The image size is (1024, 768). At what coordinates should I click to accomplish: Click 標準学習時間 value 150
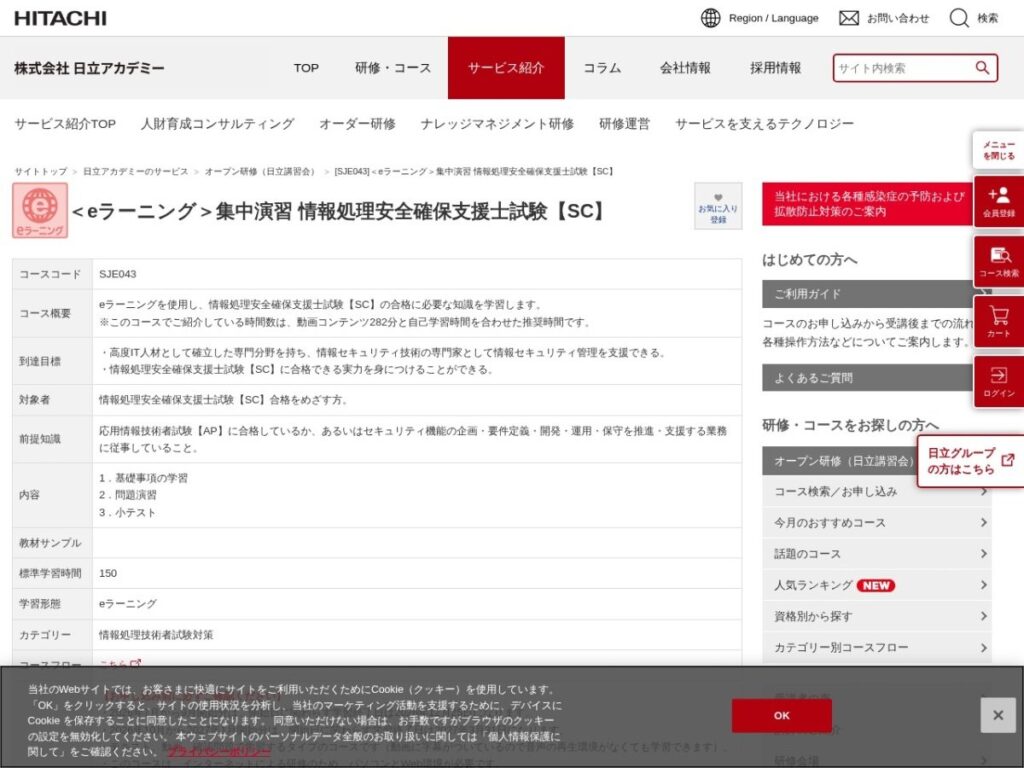(108, 573)
